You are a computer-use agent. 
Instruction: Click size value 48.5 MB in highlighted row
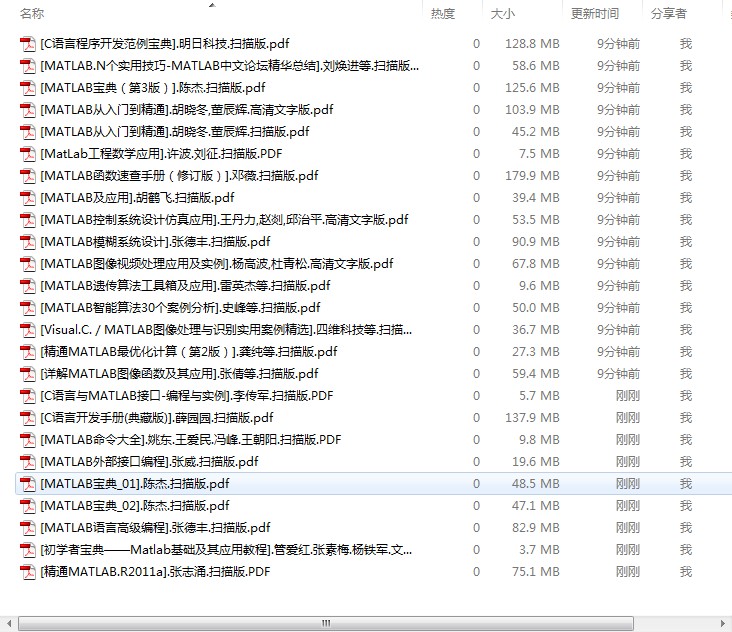pyautogui.click(x=535, y=484)
